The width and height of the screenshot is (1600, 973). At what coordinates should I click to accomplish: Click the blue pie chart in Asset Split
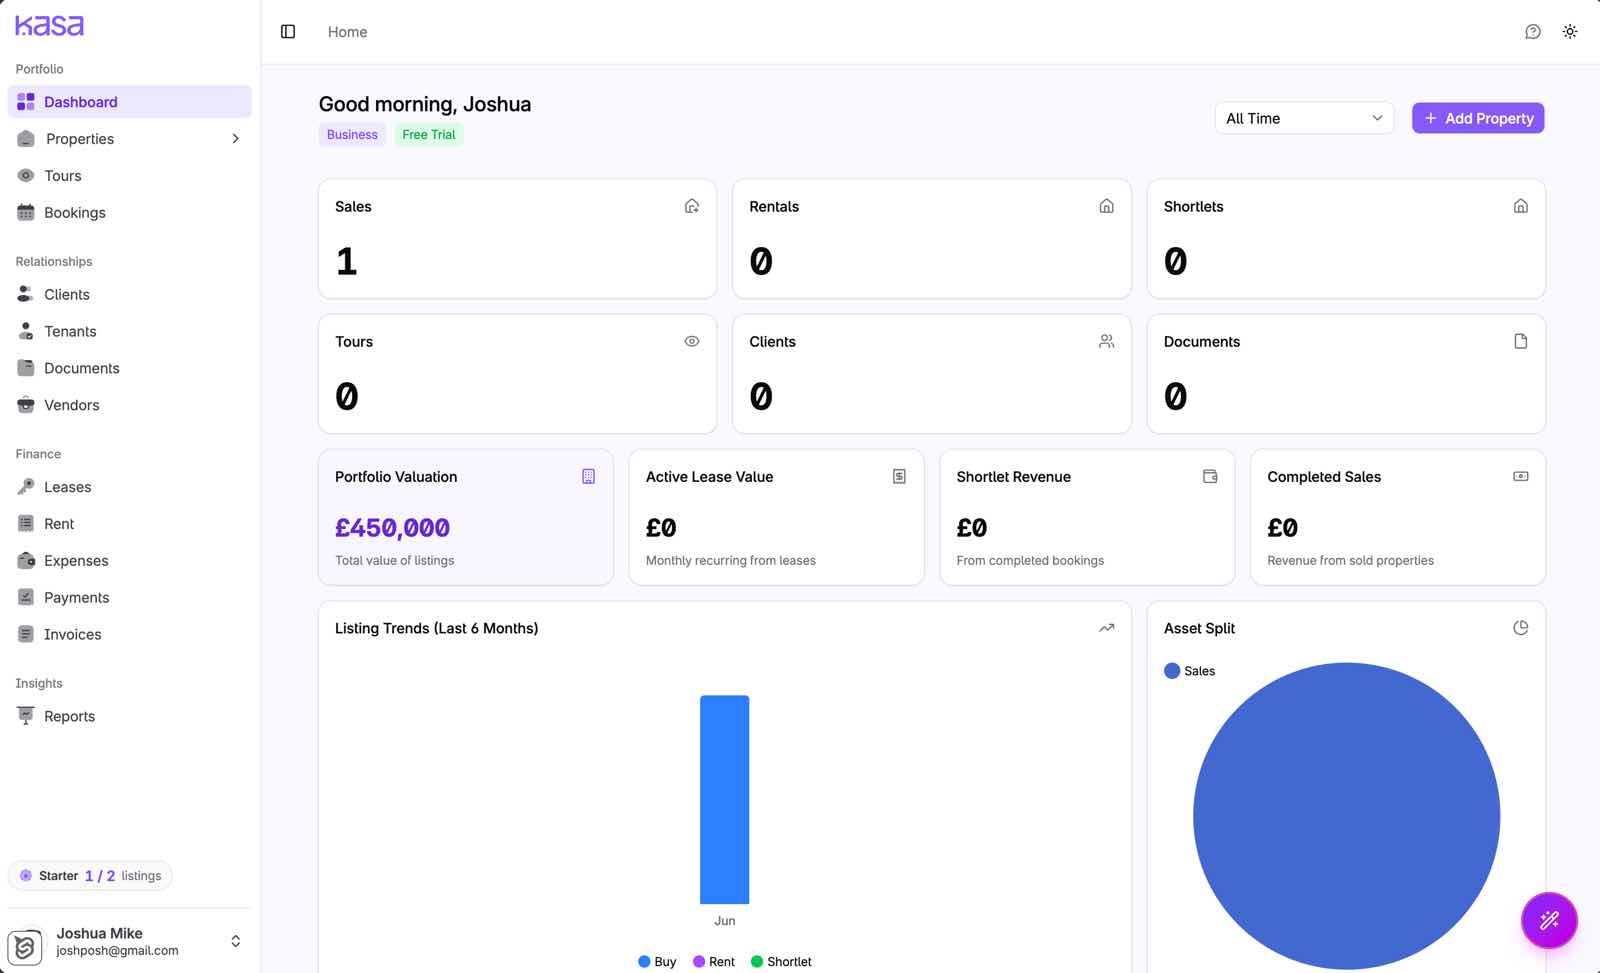[1346, 816]
